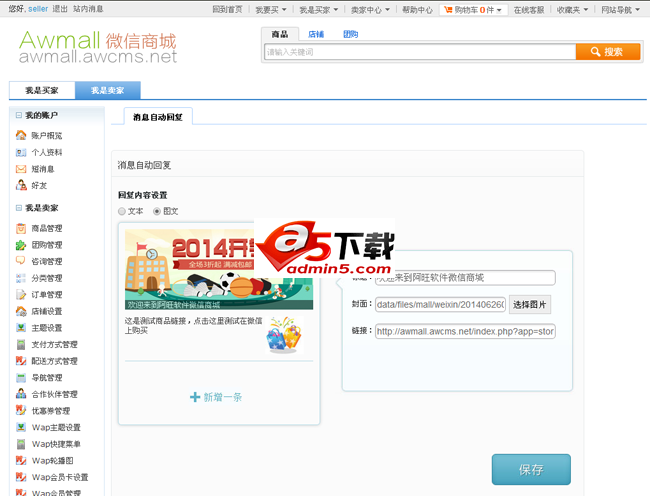Click the 选择图片 button
Screen dimensions: 650x496
tap(529, 305)
